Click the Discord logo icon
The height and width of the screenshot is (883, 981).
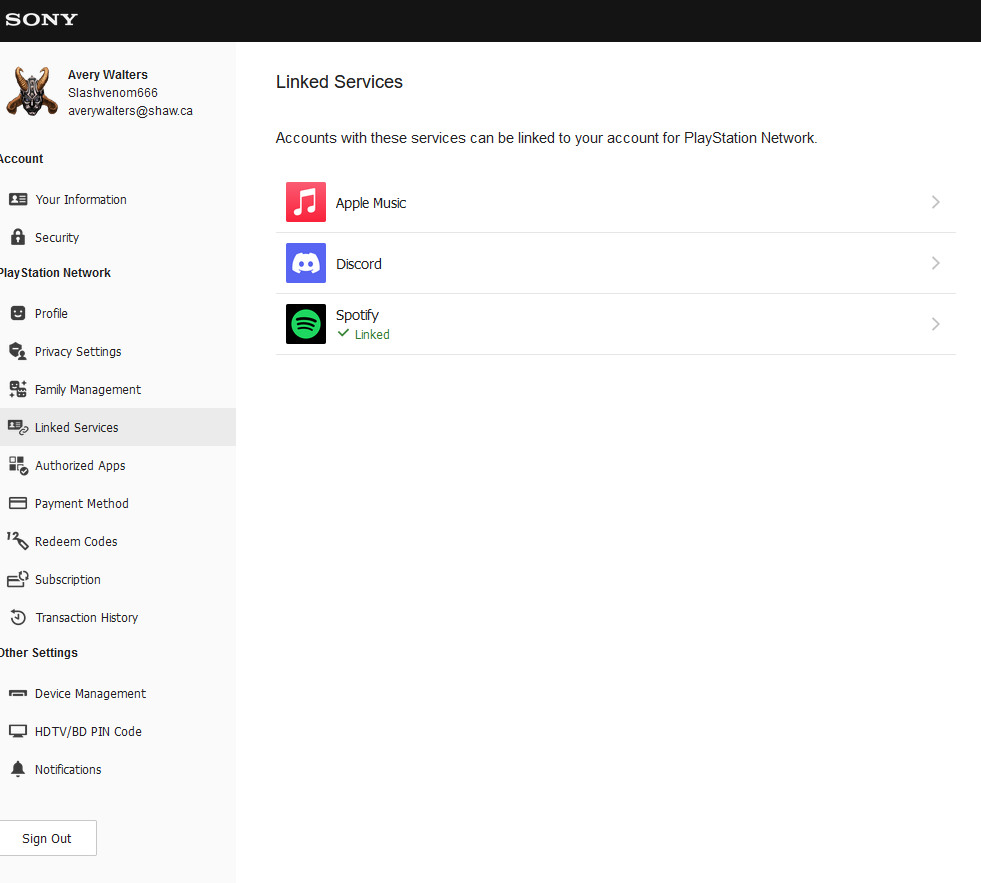click(x=306, y=263)
